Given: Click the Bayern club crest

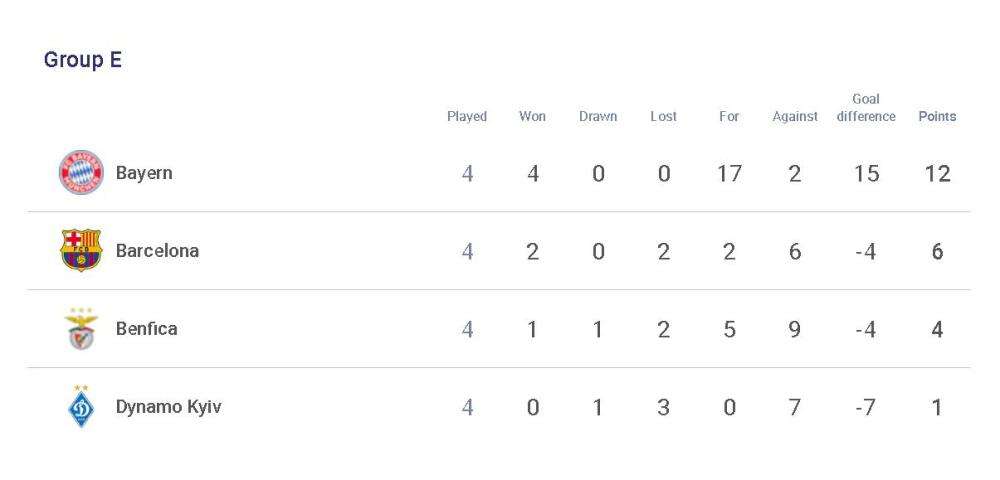Looking at the screenshot, I should click(x=81, y=172).
